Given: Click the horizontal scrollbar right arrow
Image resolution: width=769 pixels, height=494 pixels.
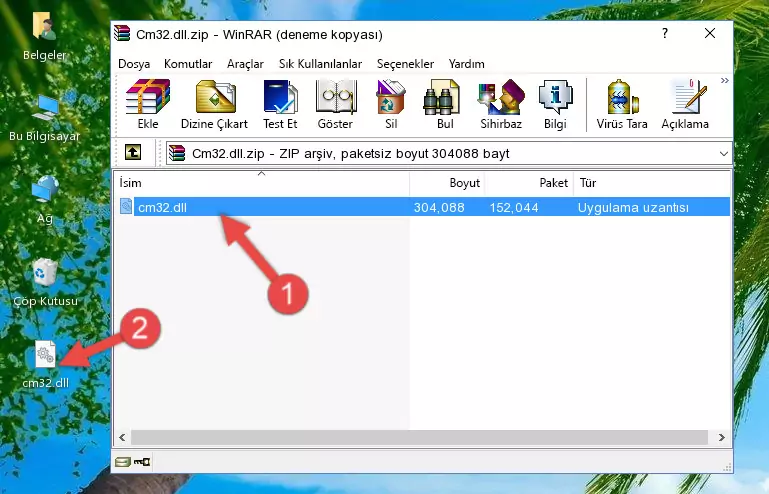Looking at the screenshot, I should click(721, 437).
